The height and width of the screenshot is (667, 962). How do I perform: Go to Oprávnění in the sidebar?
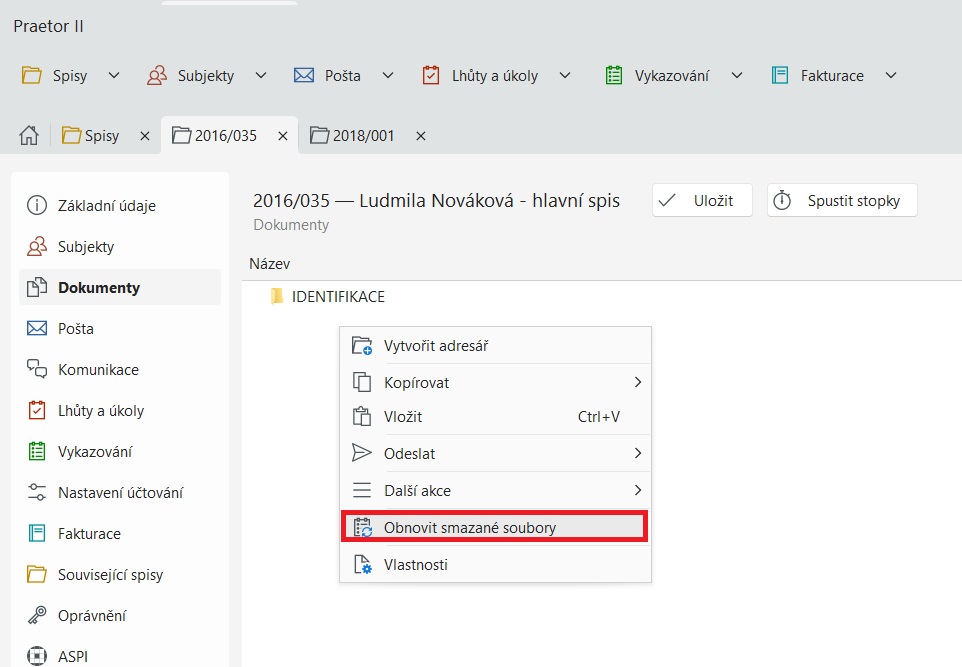(92, 616)
